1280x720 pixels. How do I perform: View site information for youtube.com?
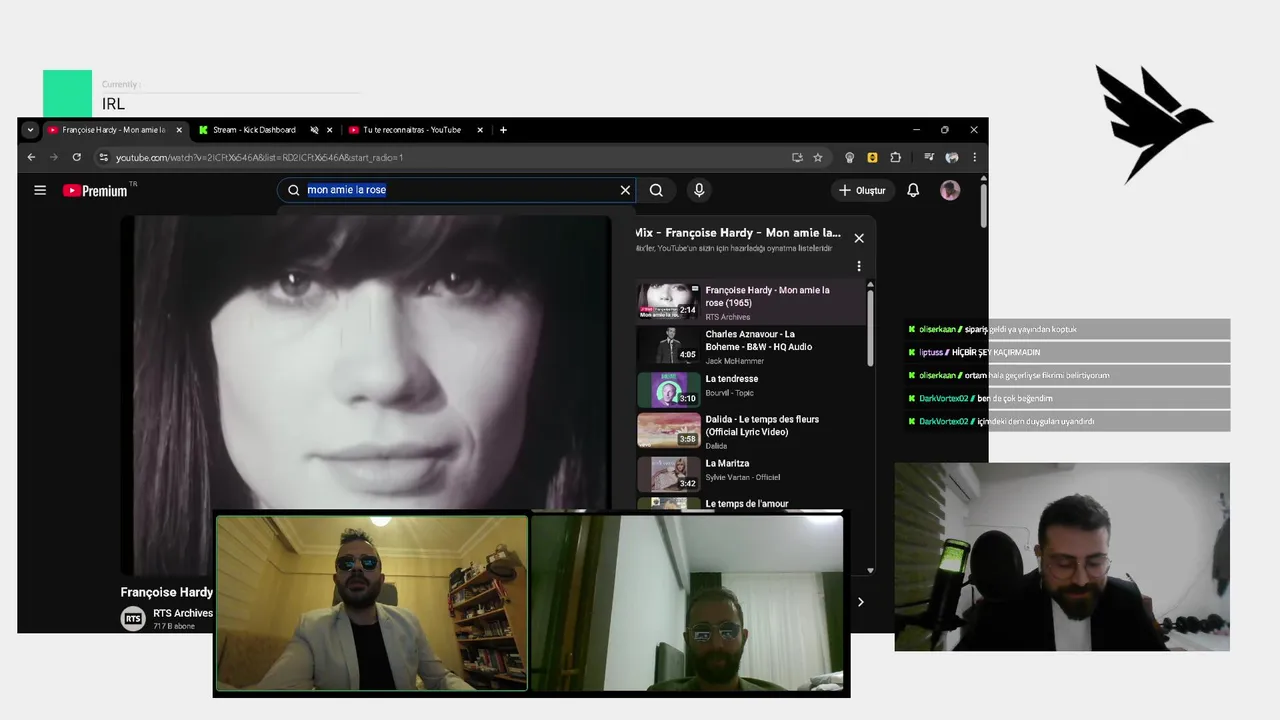point(103,157)
